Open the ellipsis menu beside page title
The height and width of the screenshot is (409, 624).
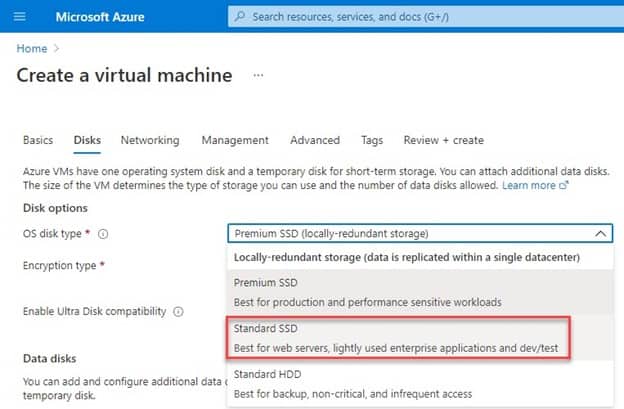pos(258,75)
